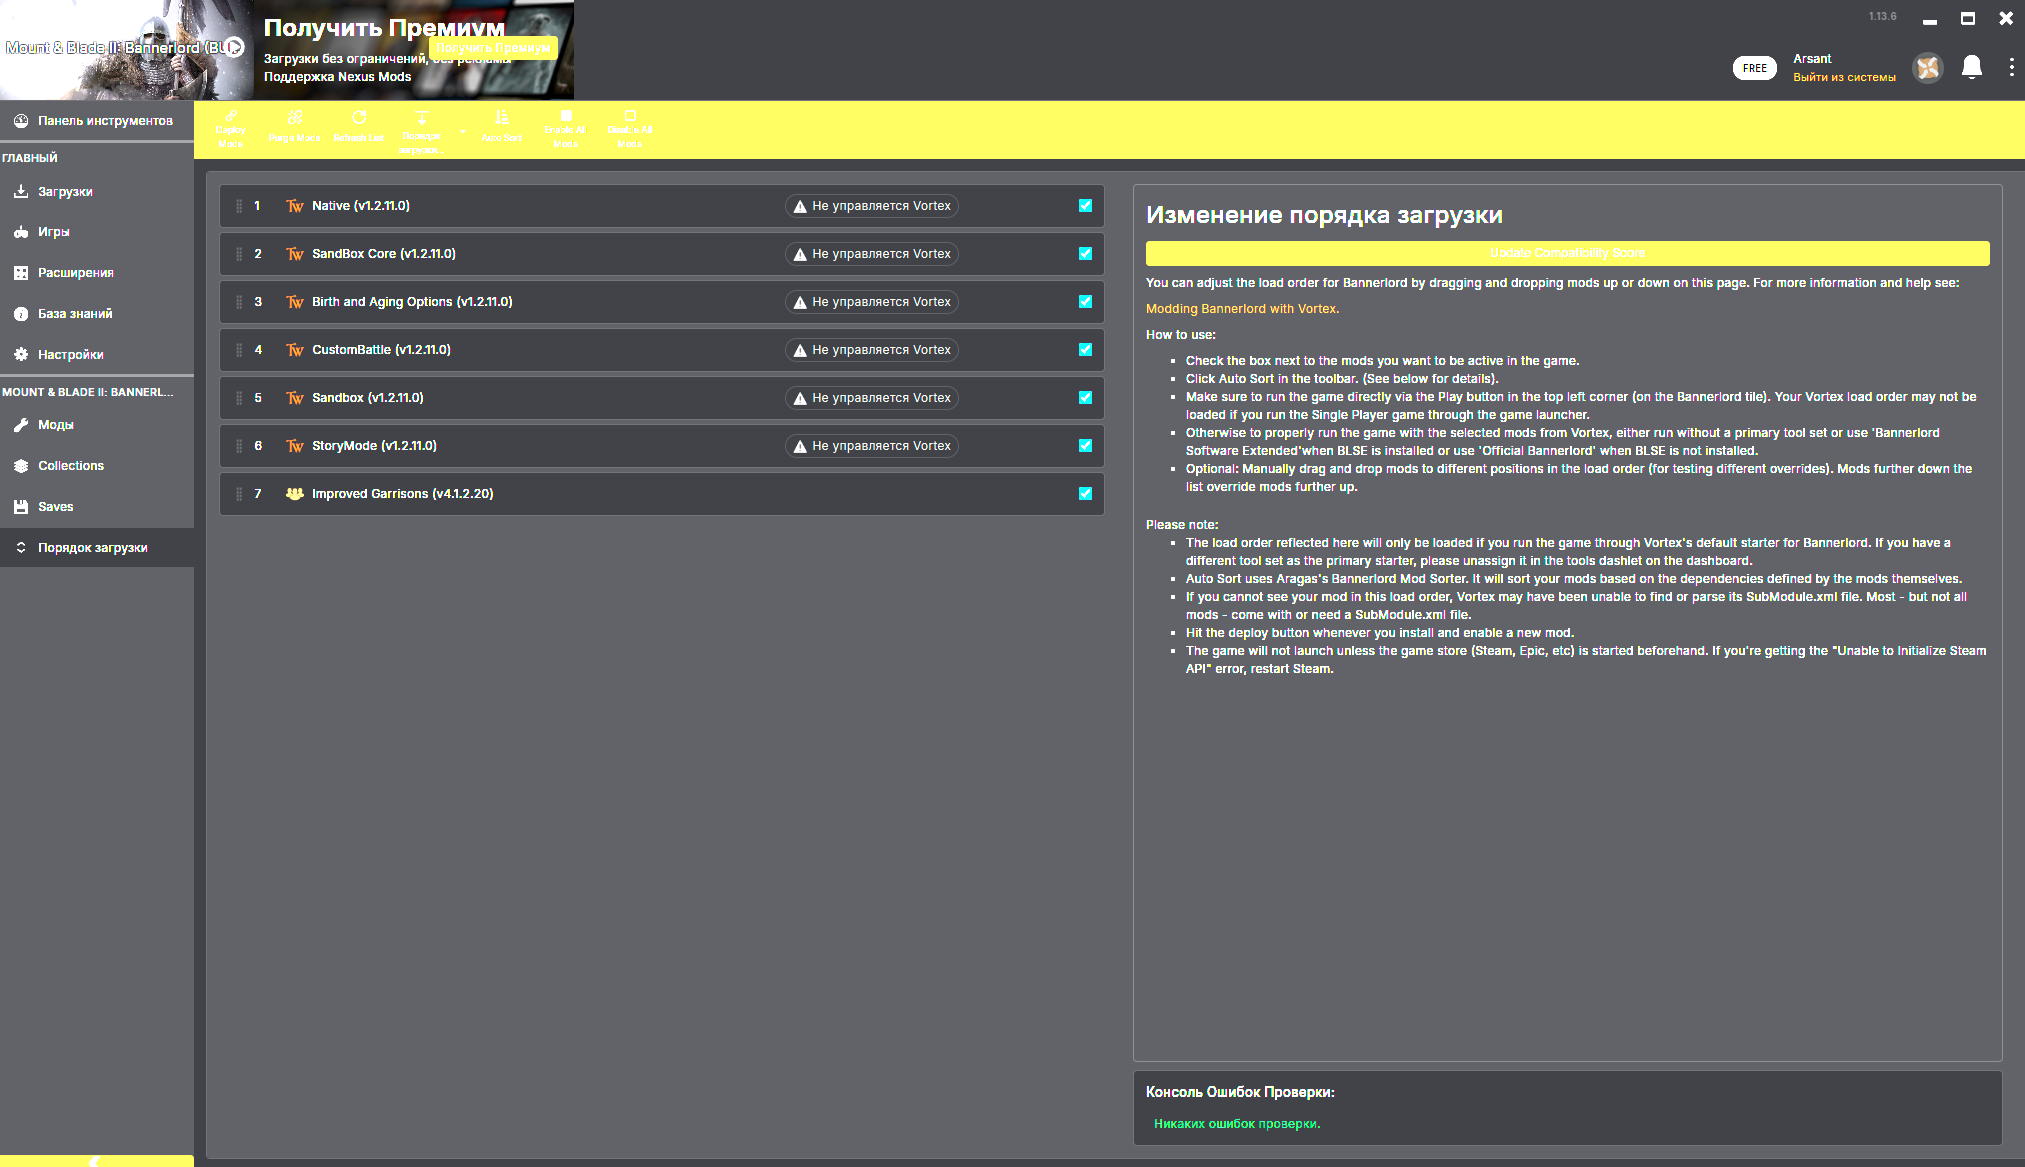Click the warning badge on Native row

pos(871,206)
